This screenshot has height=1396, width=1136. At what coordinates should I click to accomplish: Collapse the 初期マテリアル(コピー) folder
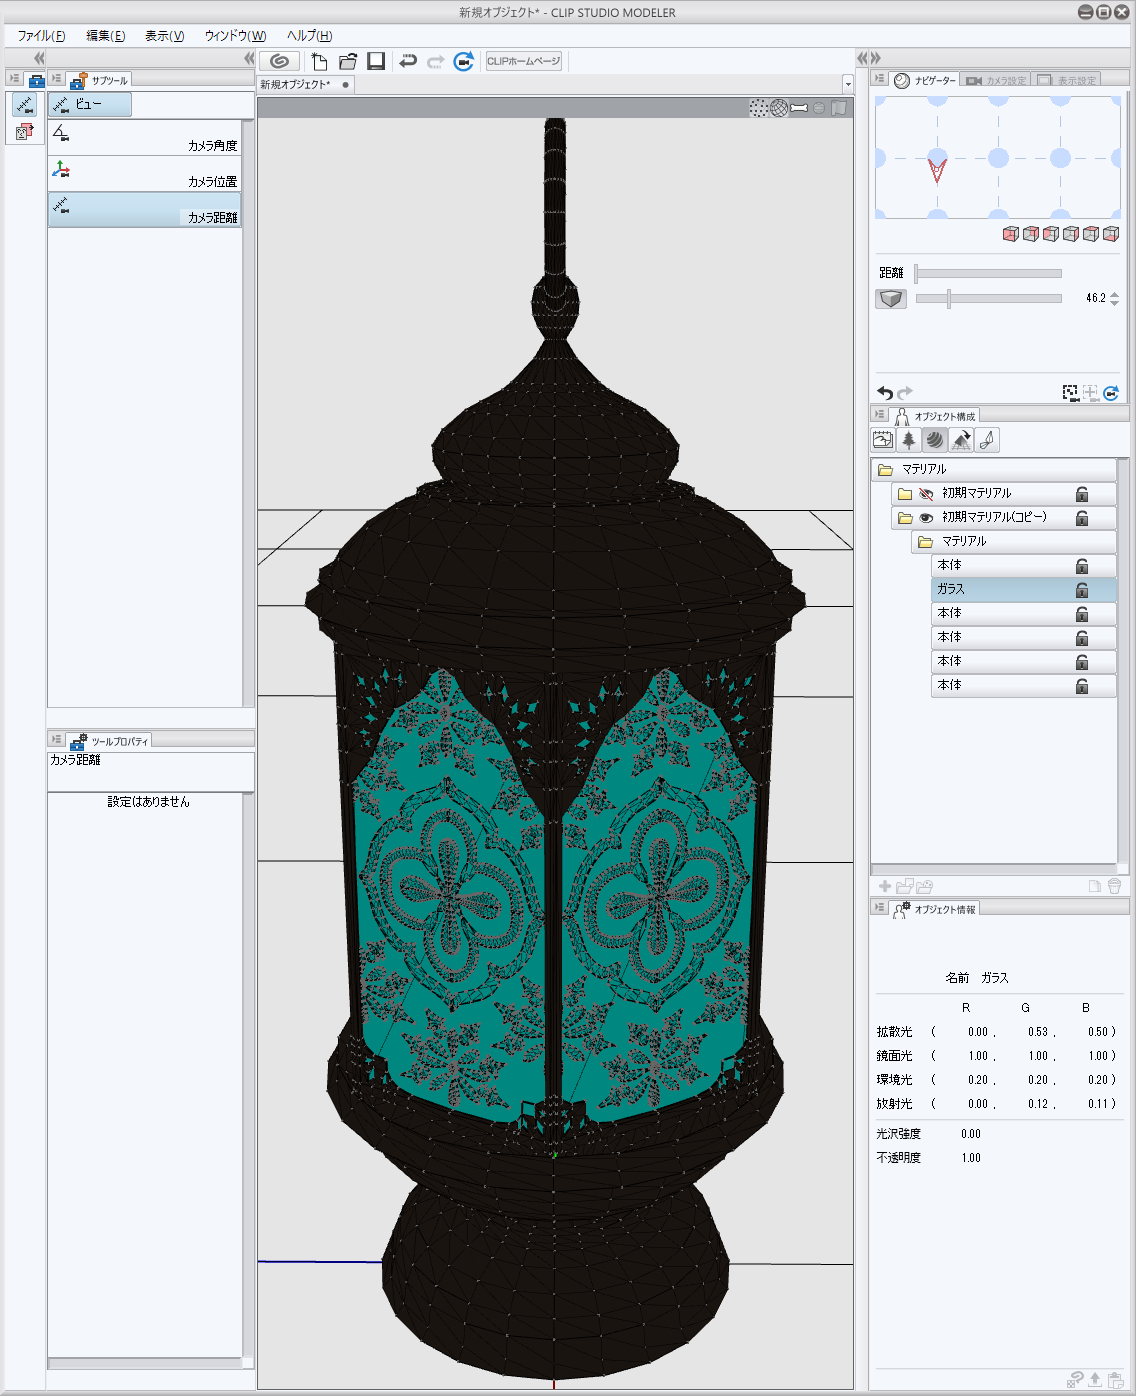pyautogui.click(x=905, y=517)
